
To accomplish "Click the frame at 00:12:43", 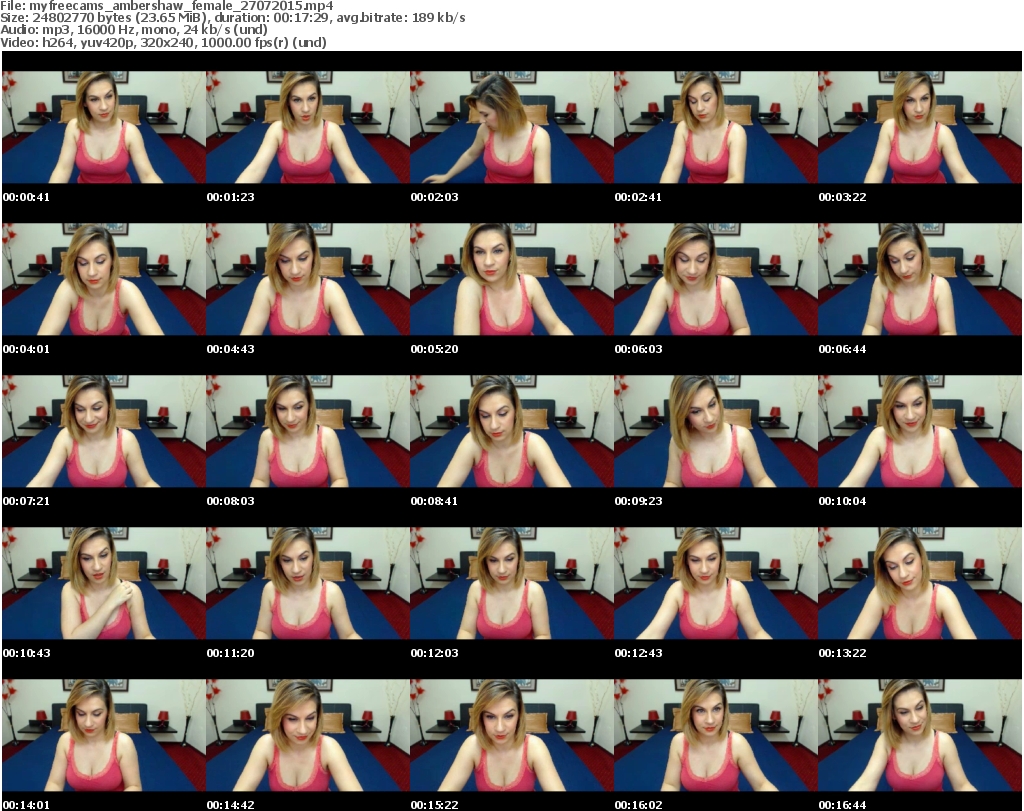I will point(716,583).
